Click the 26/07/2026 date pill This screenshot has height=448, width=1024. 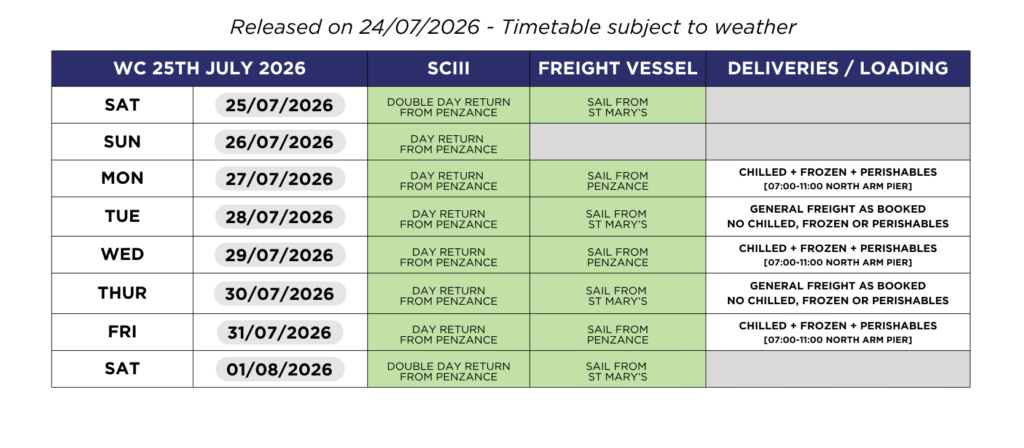[x=280, y=142]
